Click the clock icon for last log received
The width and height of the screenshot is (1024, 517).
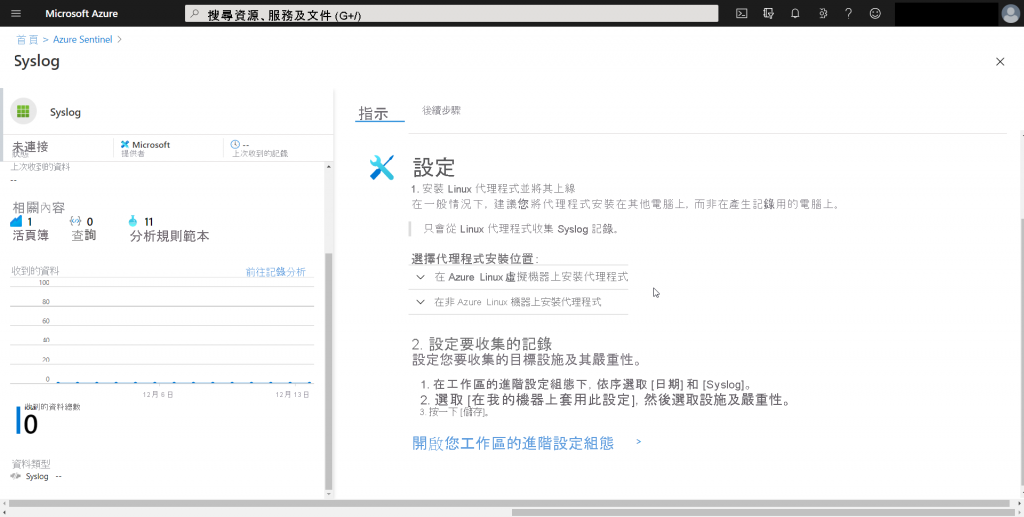tap(236, 144)
